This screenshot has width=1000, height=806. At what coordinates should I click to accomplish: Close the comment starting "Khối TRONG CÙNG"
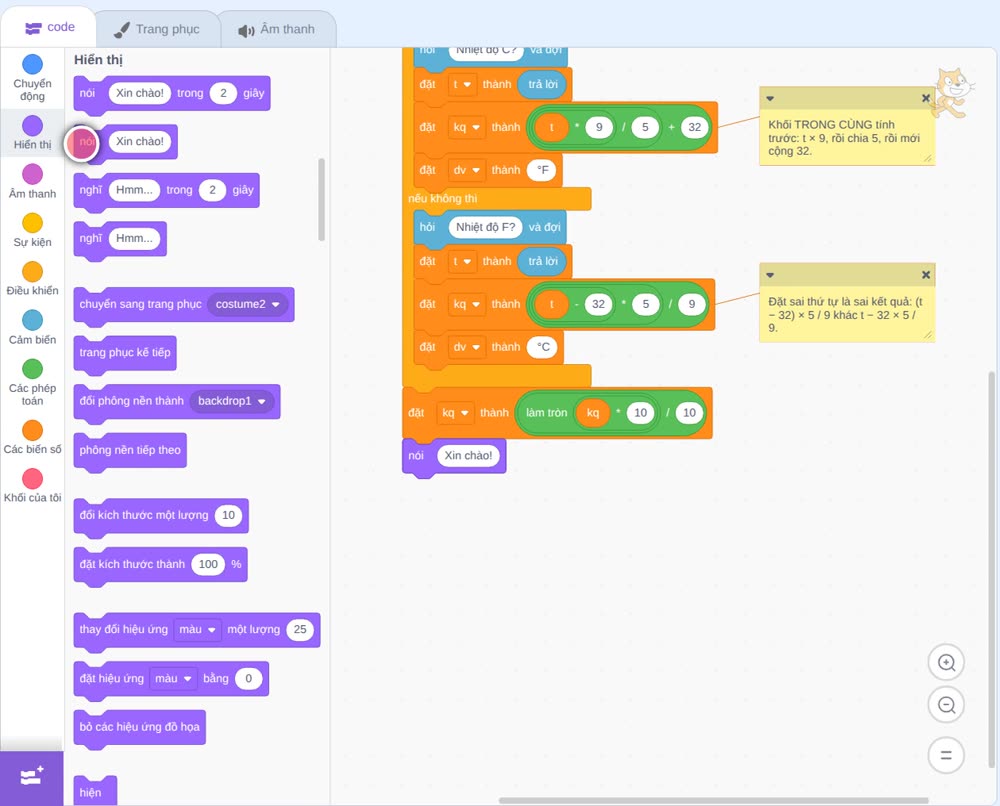pyautogui.click(x=925, y=98)
